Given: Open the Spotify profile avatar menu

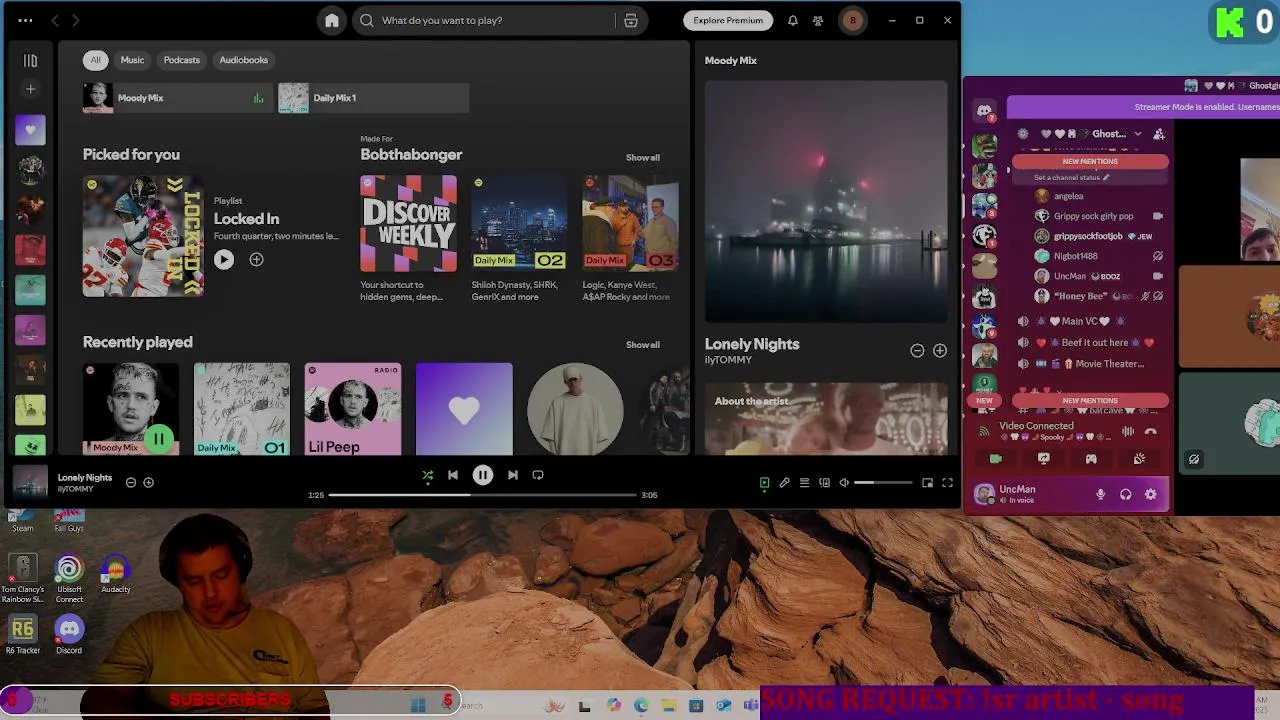Looking at the screenshot, I should 852,20.
